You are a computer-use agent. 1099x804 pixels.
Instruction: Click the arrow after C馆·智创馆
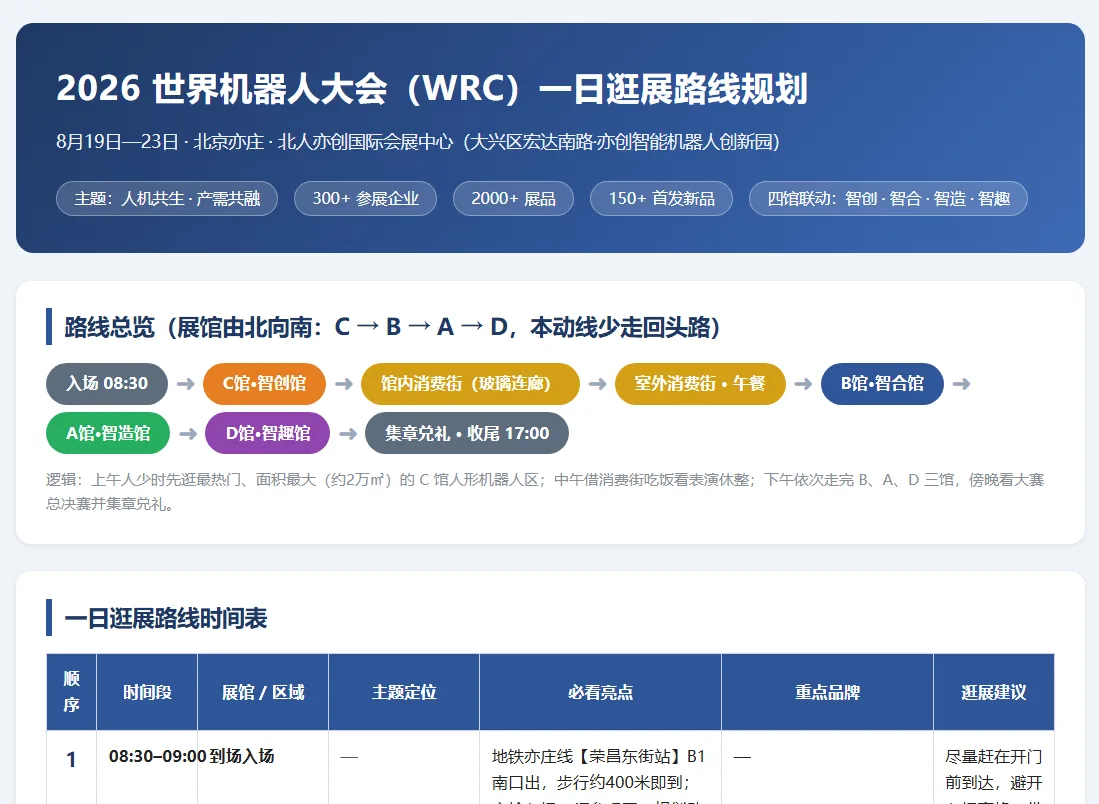343,383
